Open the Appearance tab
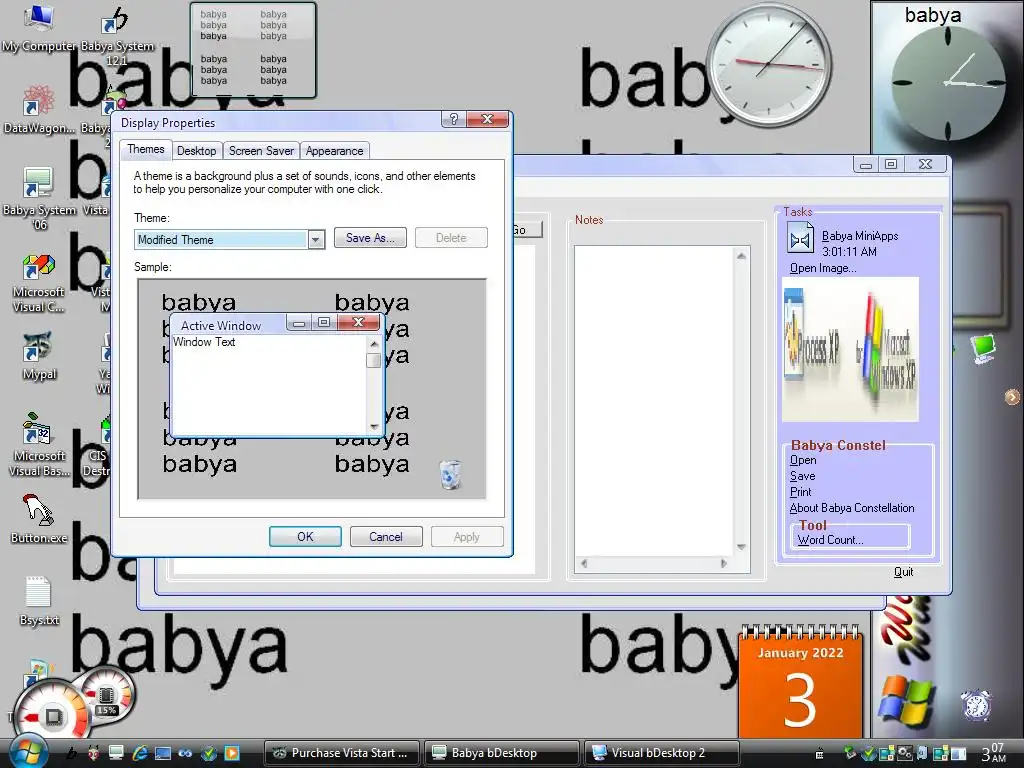 (x=334, y=151)
